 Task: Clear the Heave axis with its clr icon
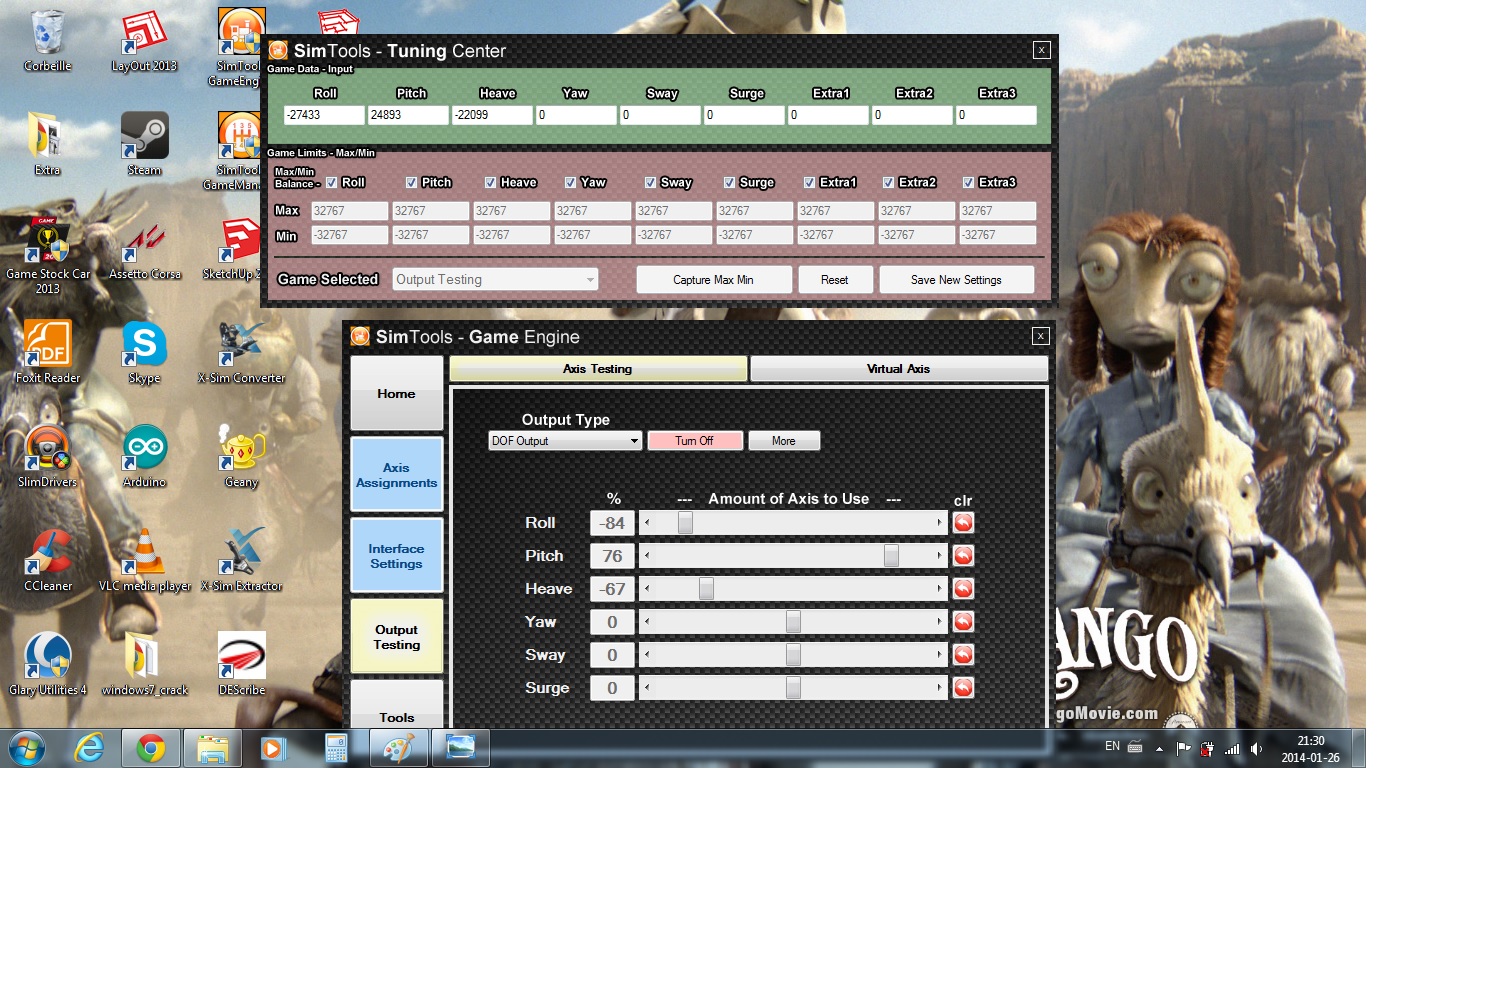click(963, 588)
